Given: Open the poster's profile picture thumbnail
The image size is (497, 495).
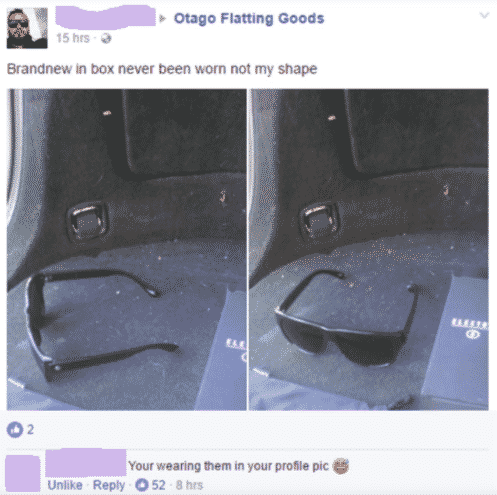Looking at the screenshot, I should [27, 28].
